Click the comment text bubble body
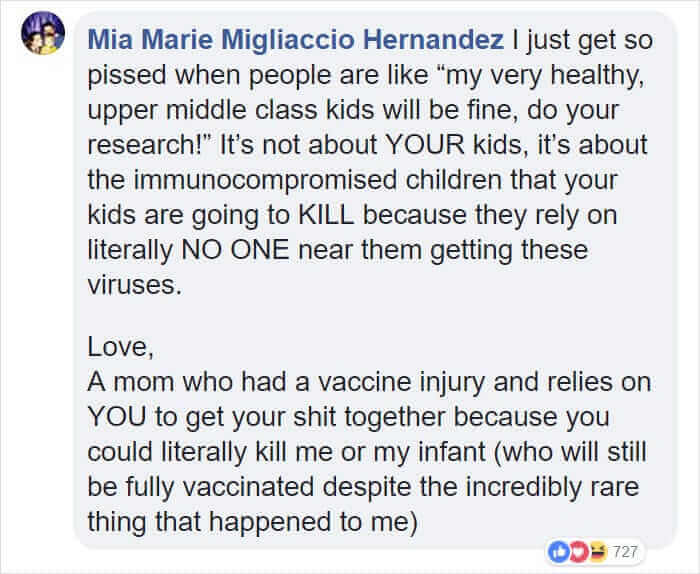This screenshot has width=700, height=574. point(375,280)
